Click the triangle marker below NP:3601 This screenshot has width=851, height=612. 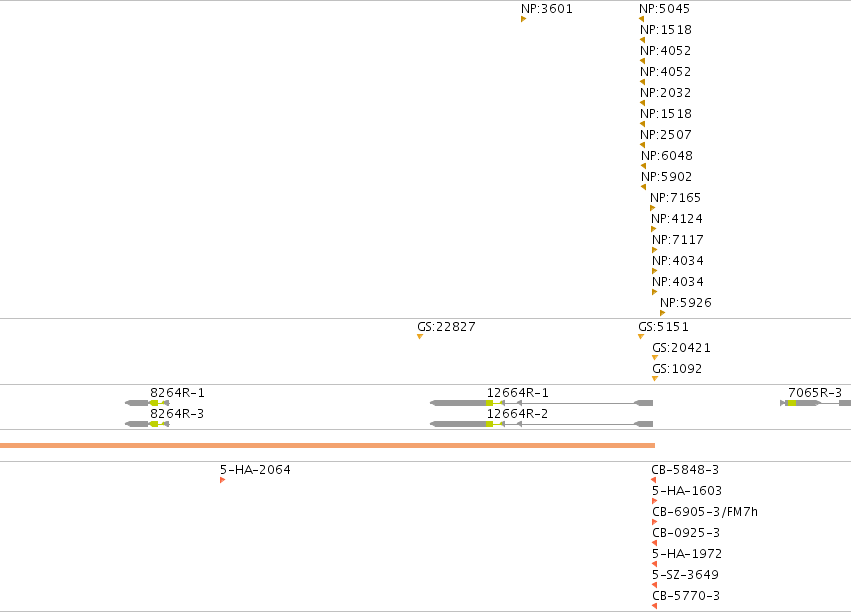pyautogui.click(x=523, y=19)
